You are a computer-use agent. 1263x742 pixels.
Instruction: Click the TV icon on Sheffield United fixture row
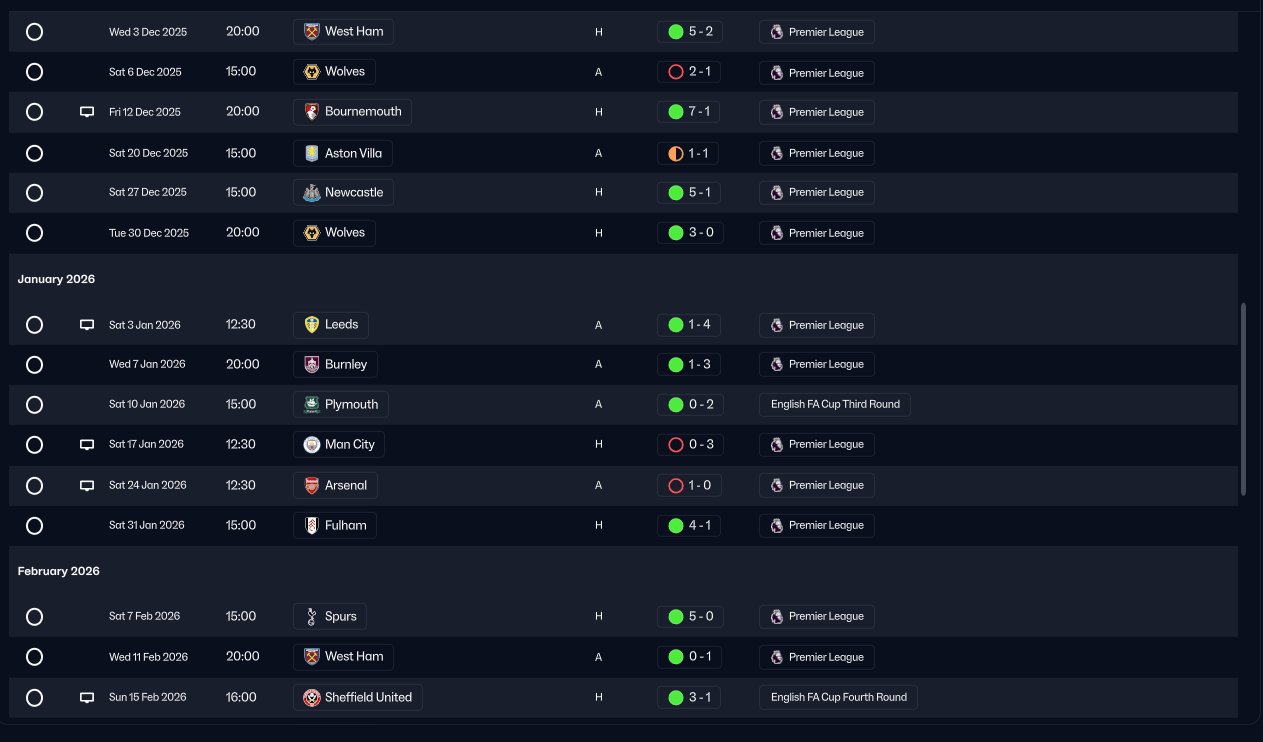click(87, 698)
